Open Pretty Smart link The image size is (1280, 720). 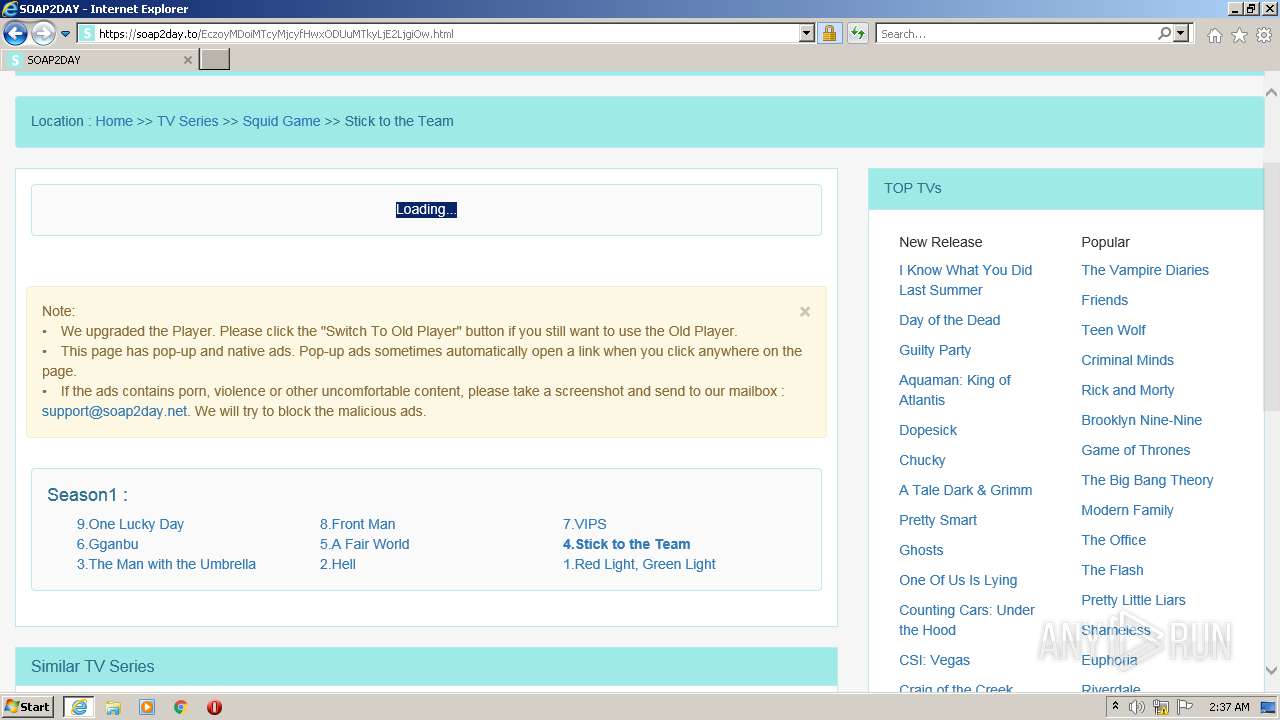[x=938, y=520]
